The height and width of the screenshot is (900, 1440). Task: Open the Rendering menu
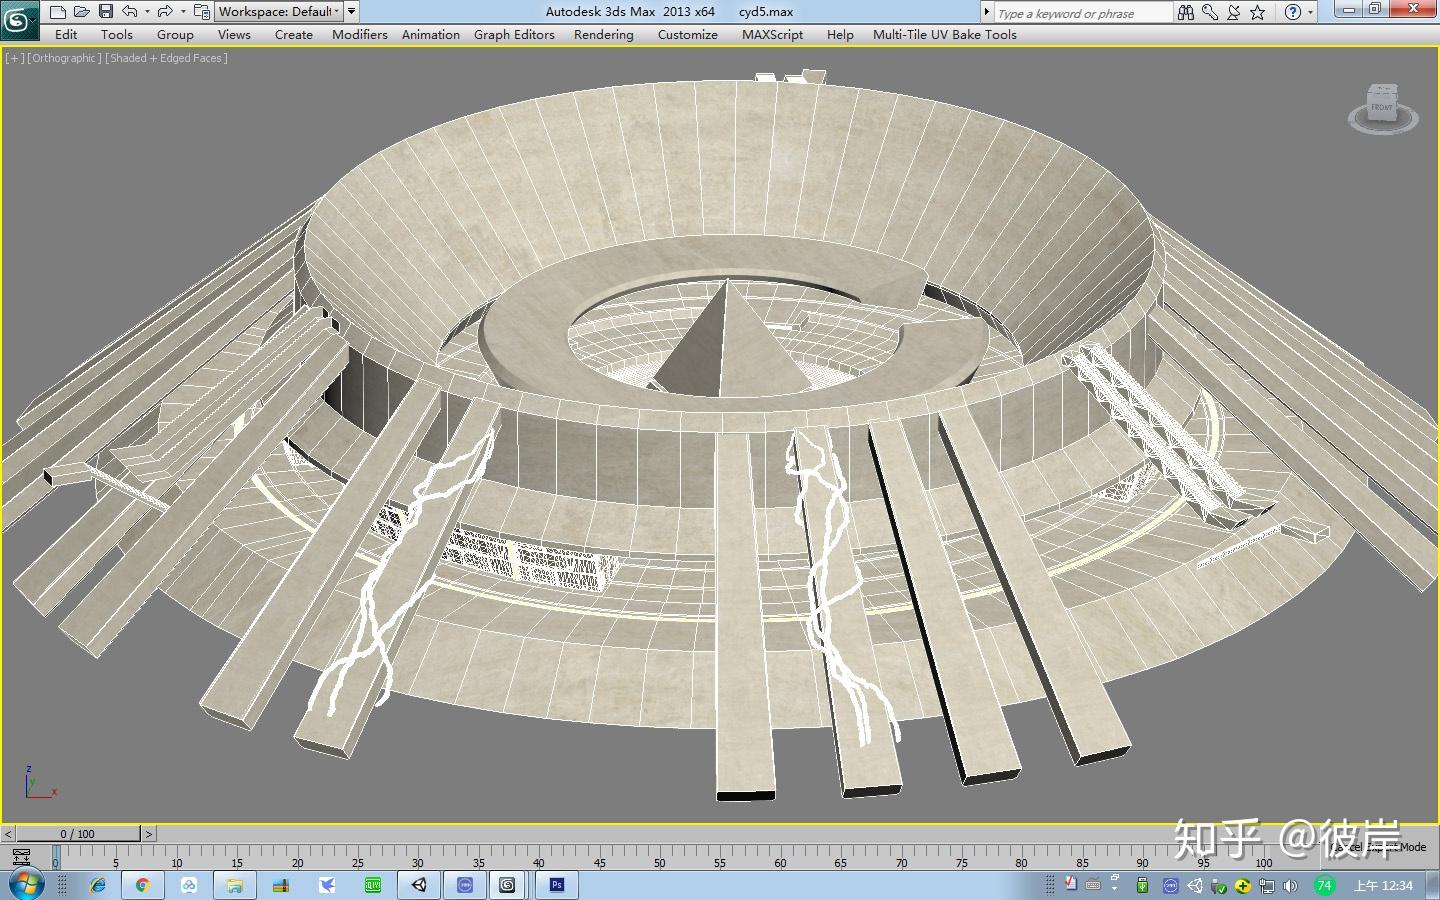(x=604, y=34)
